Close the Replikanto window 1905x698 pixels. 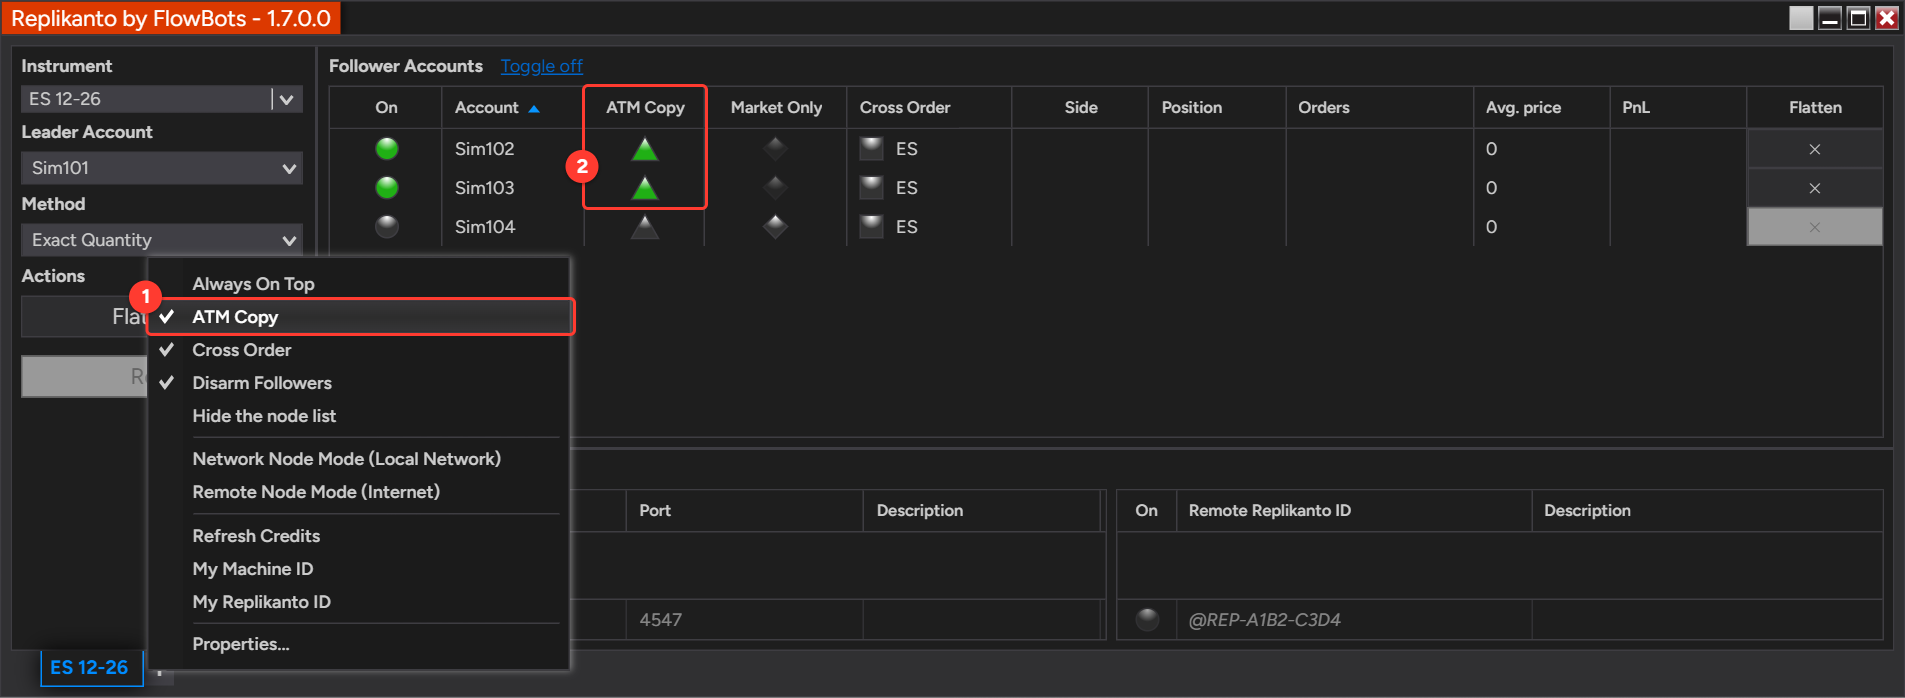coord(1886,18)
